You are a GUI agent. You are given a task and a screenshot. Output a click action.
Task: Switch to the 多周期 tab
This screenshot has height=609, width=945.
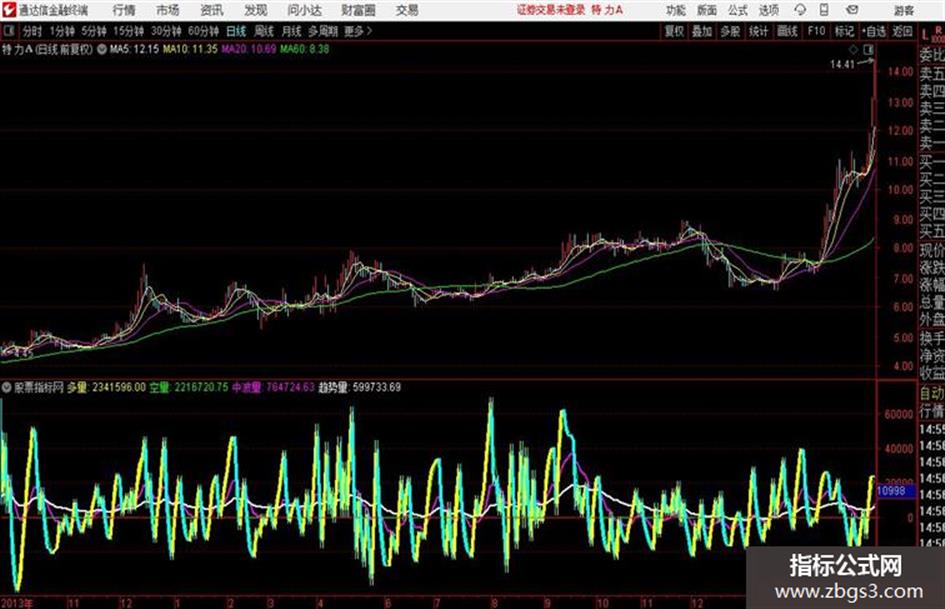point(323,31)
